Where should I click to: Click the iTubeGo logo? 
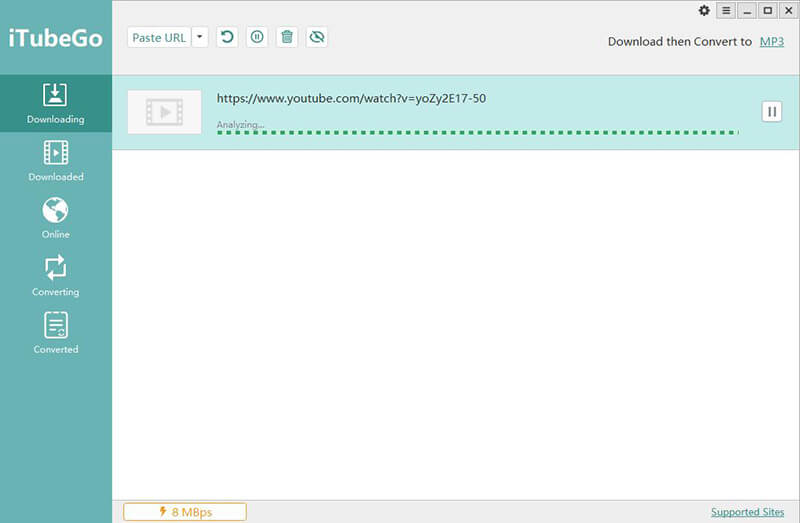pos(56,38)
